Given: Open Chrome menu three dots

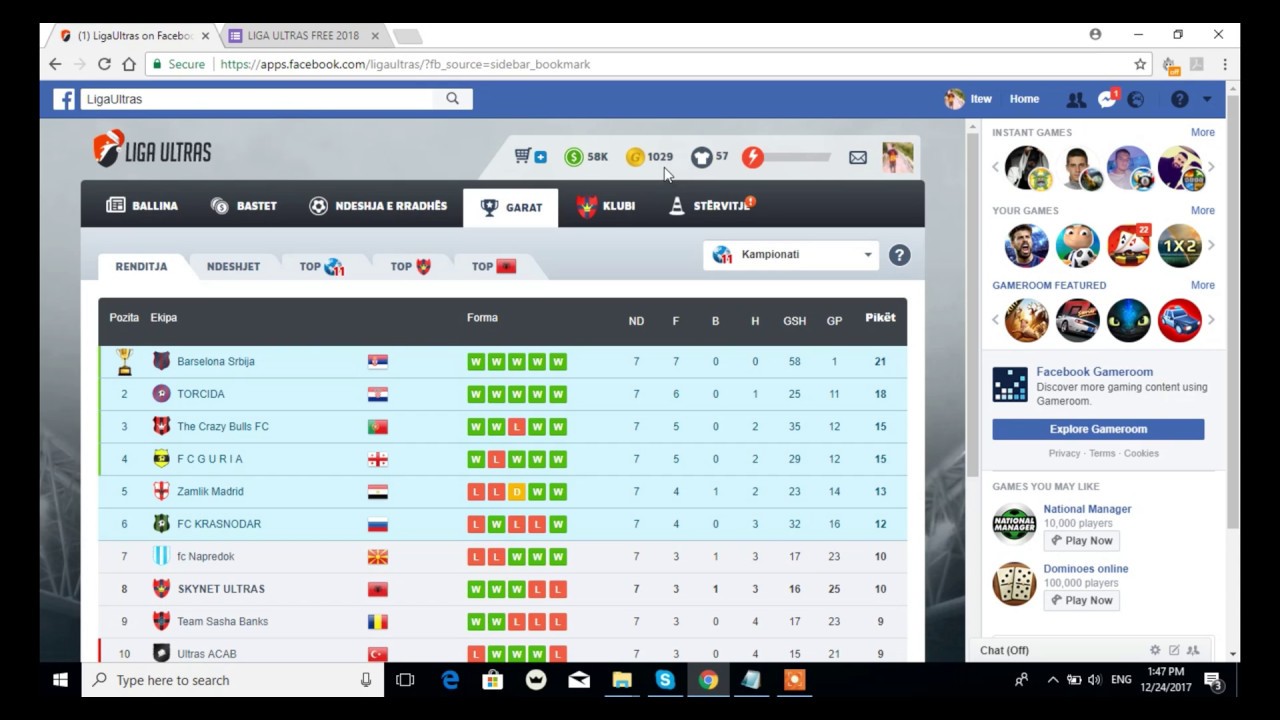Looking at the screenshot, I should 1225,64.
